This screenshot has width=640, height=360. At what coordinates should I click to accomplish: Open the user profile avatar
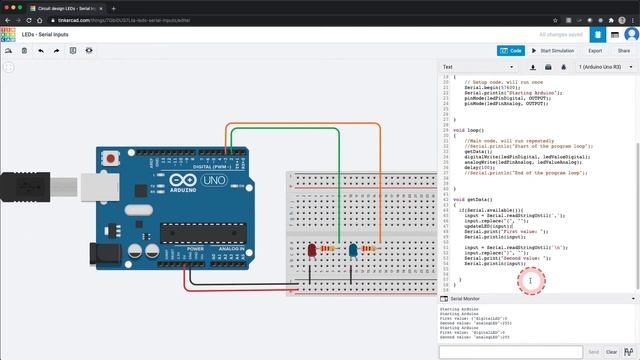(631, 35)
